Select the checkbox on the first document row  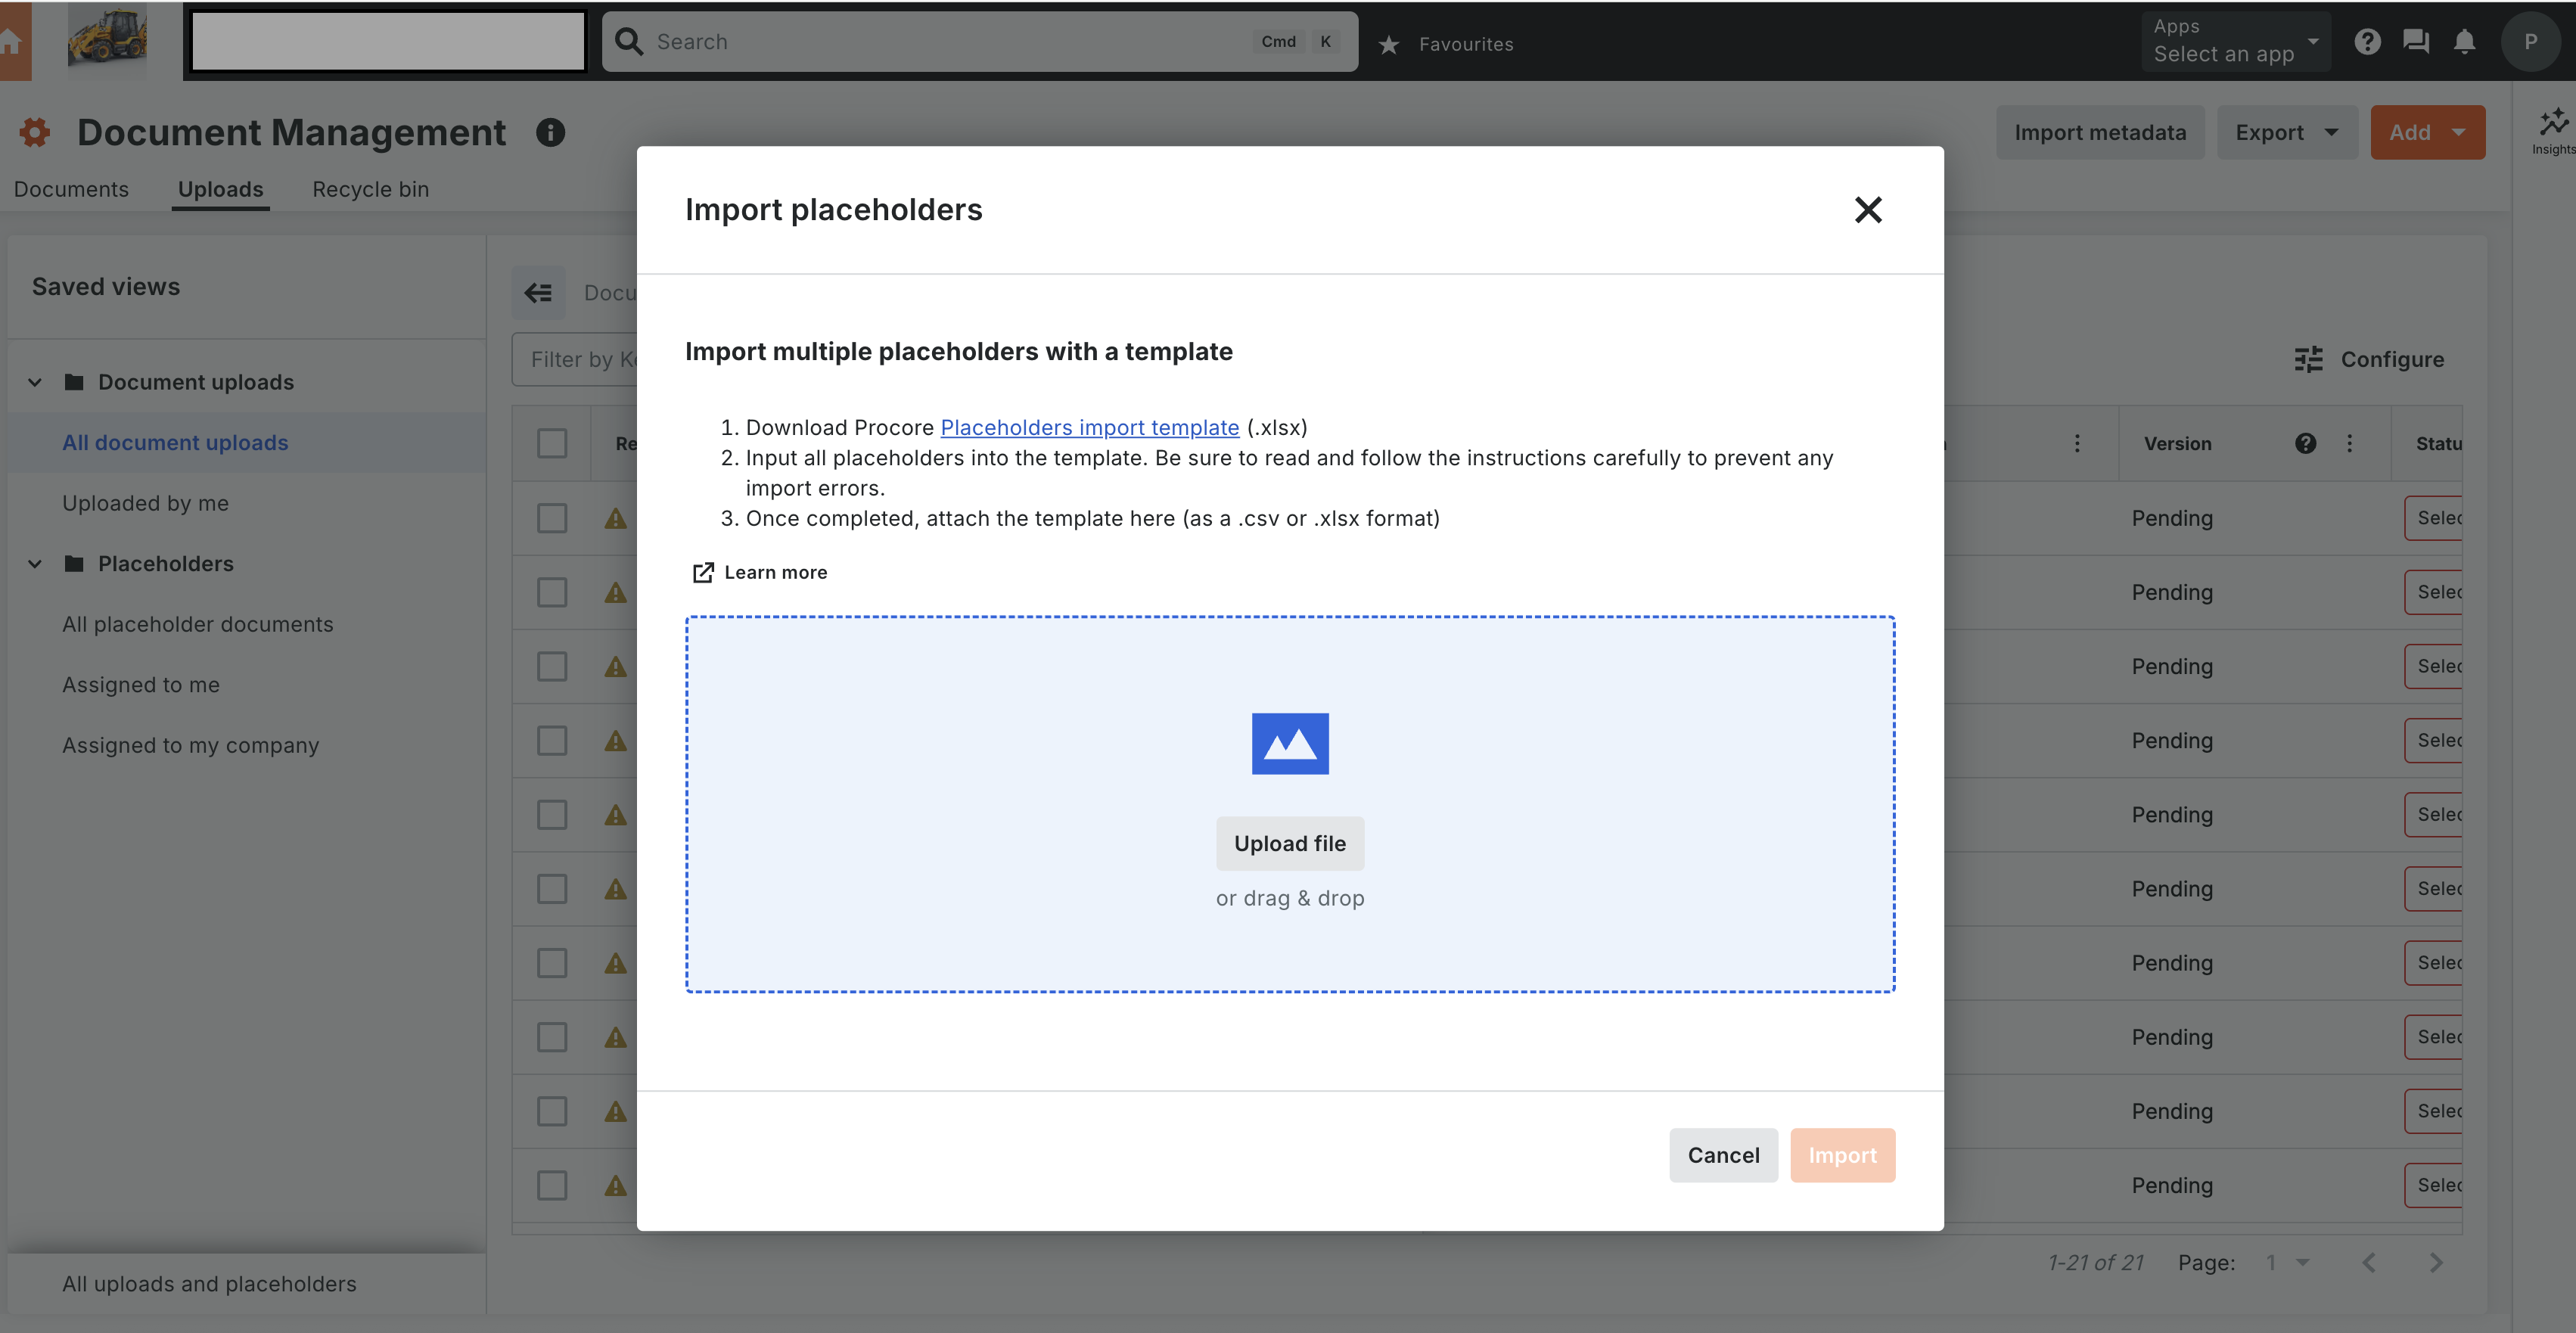553,518
